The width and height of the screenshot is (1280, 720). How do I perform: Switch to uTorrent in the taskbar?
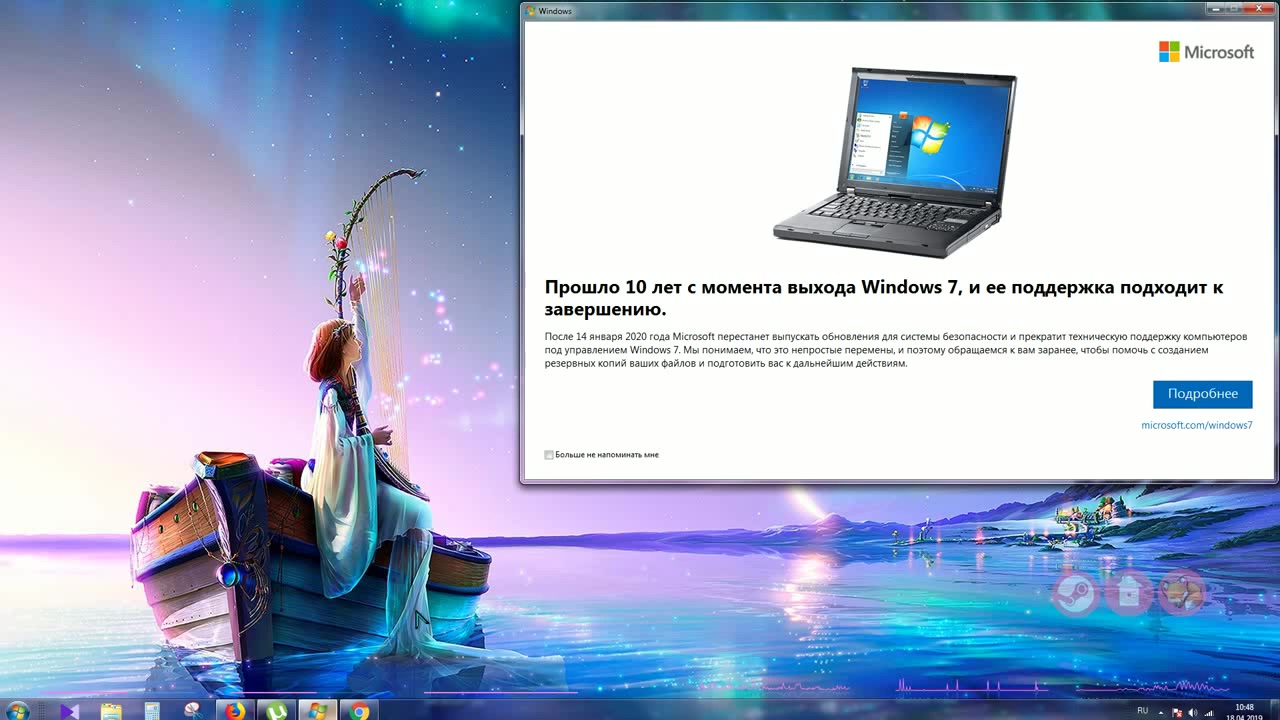point(276,711)
